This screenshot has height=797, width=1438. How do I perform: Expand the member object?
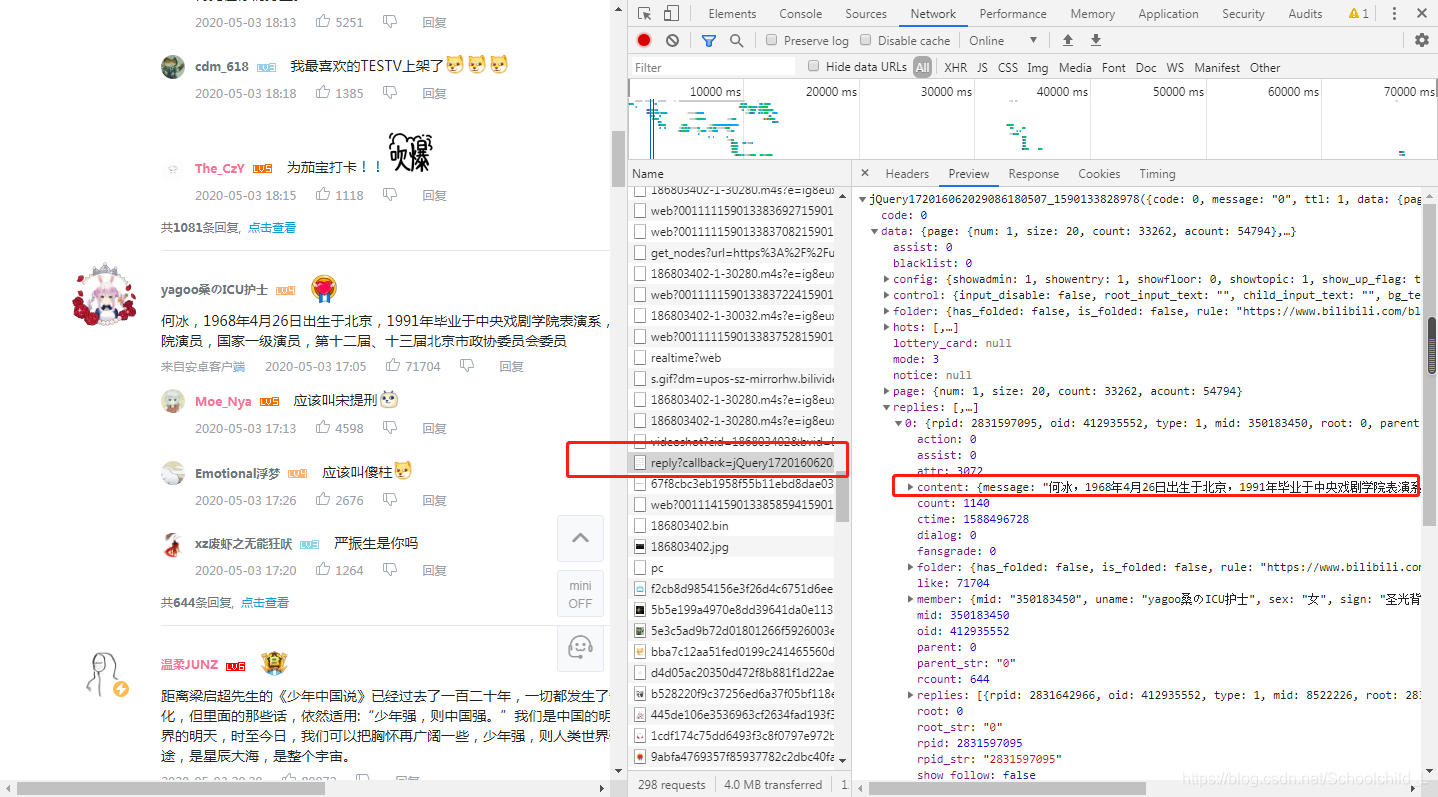[911, 599]
